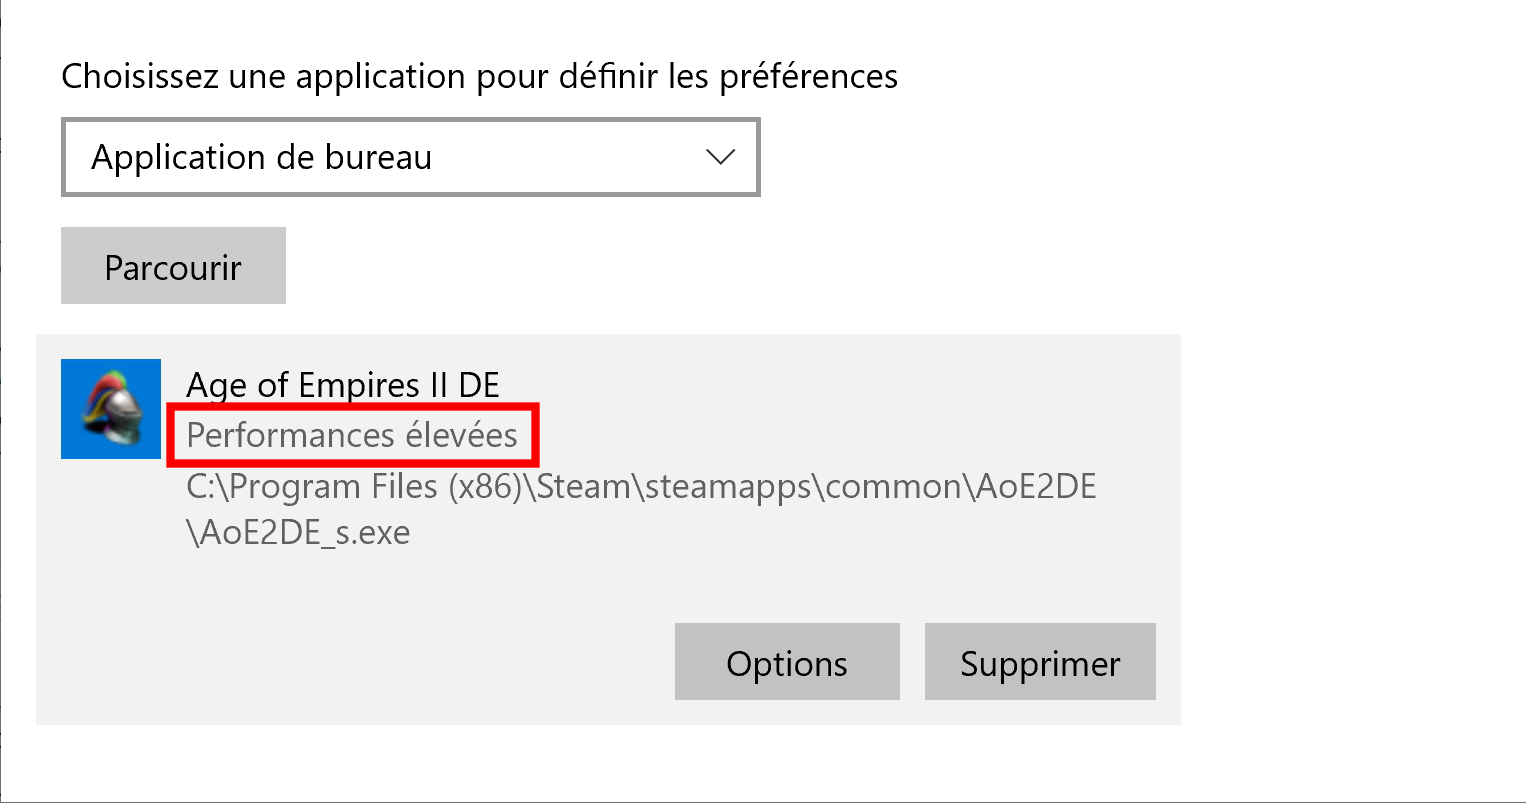Click the Choisissez une application heading
This screenshot has height=803, width=1526.
click(x=480, y=76)
